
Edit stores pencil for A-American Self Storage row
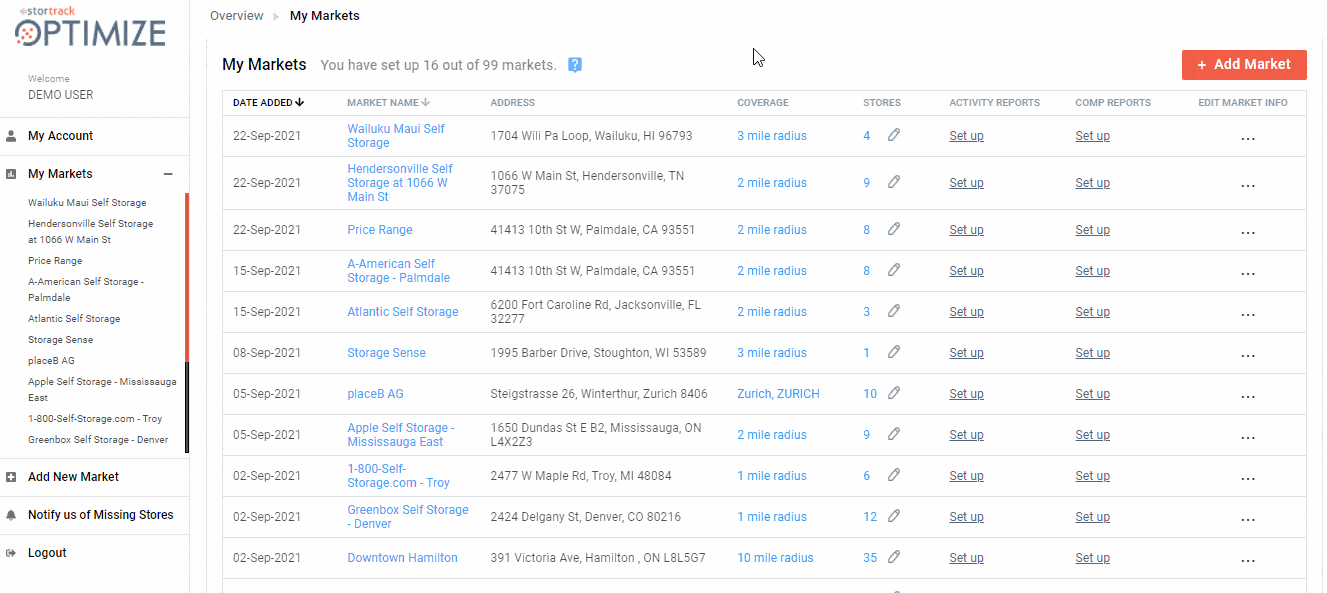pyautogui.click(x=894, y=270)
